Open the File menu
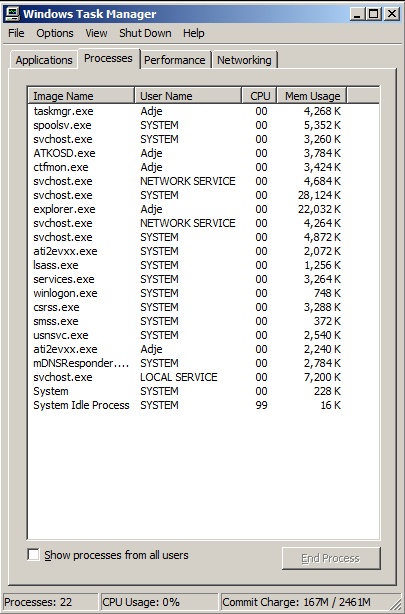The image size is (405, 614). 16,33
